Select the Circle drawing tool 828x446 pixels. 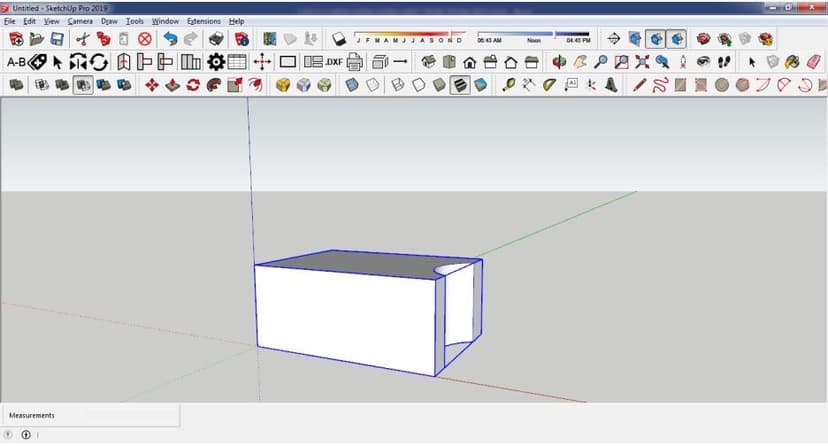(x=722, y=84)
